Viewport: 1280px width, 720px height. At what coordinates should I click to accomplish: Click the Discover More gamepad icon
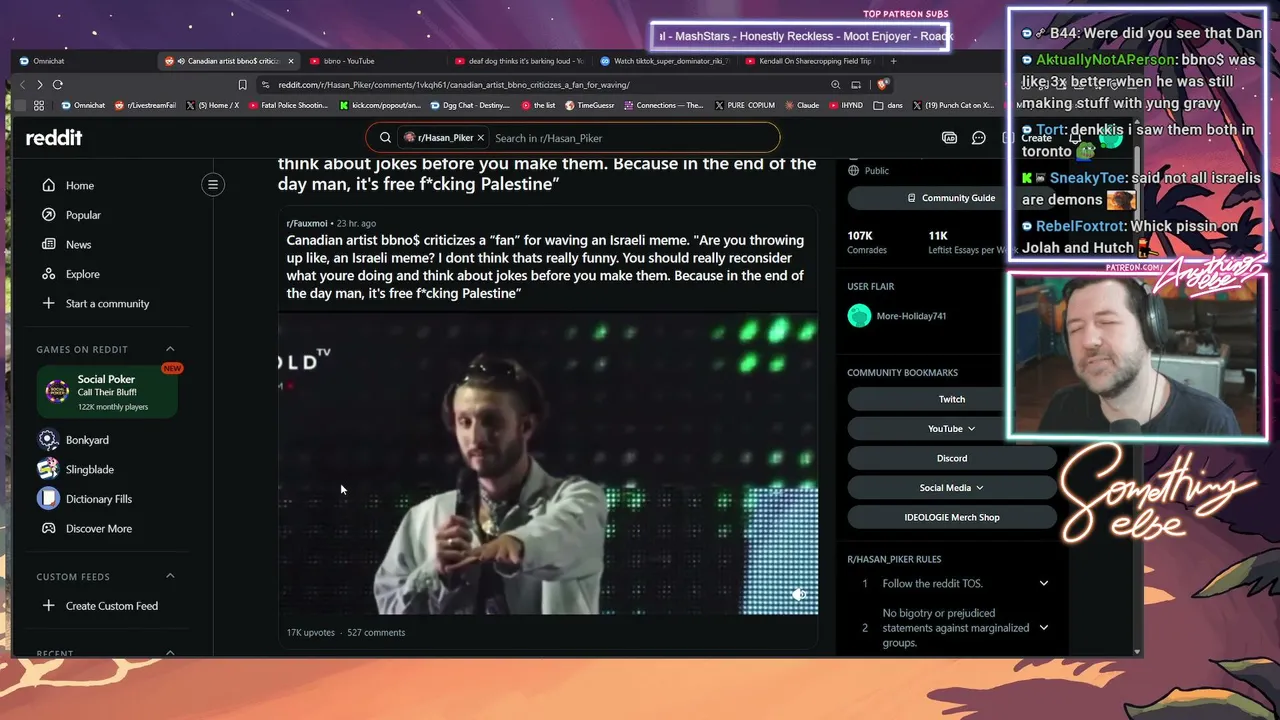coord(48,528)
